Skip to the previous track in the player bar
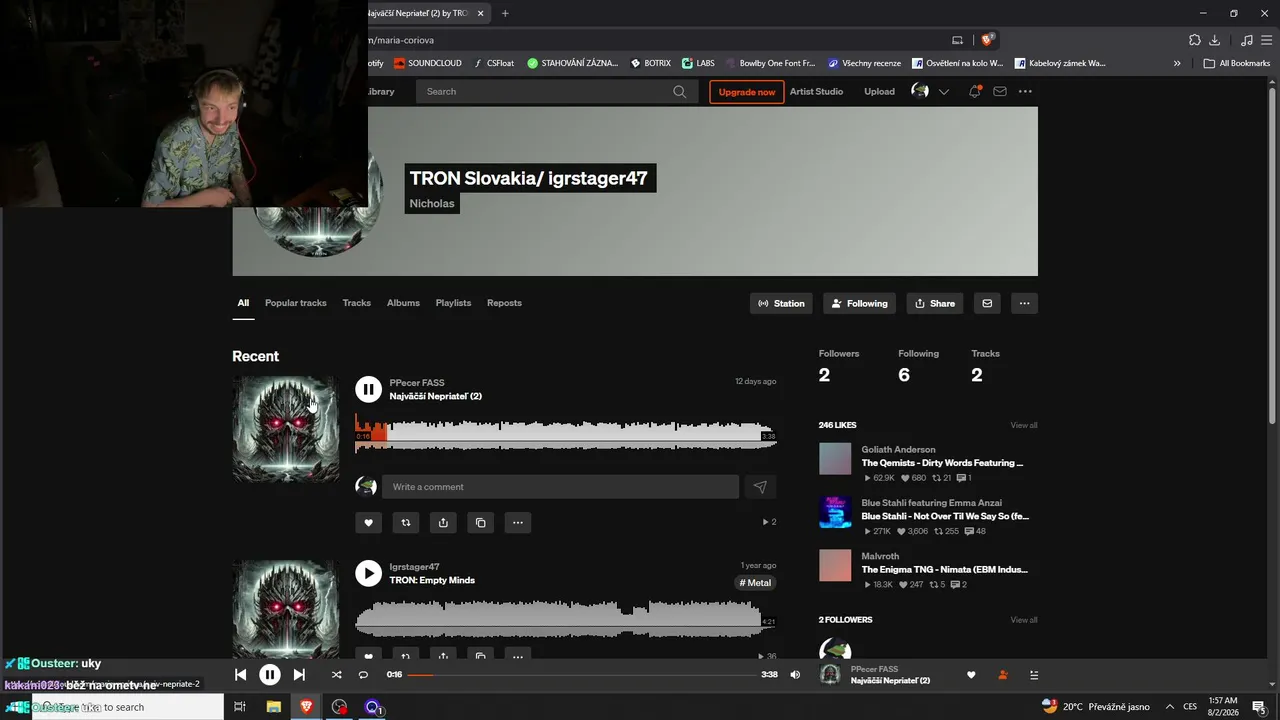 (x=240, y=675)
